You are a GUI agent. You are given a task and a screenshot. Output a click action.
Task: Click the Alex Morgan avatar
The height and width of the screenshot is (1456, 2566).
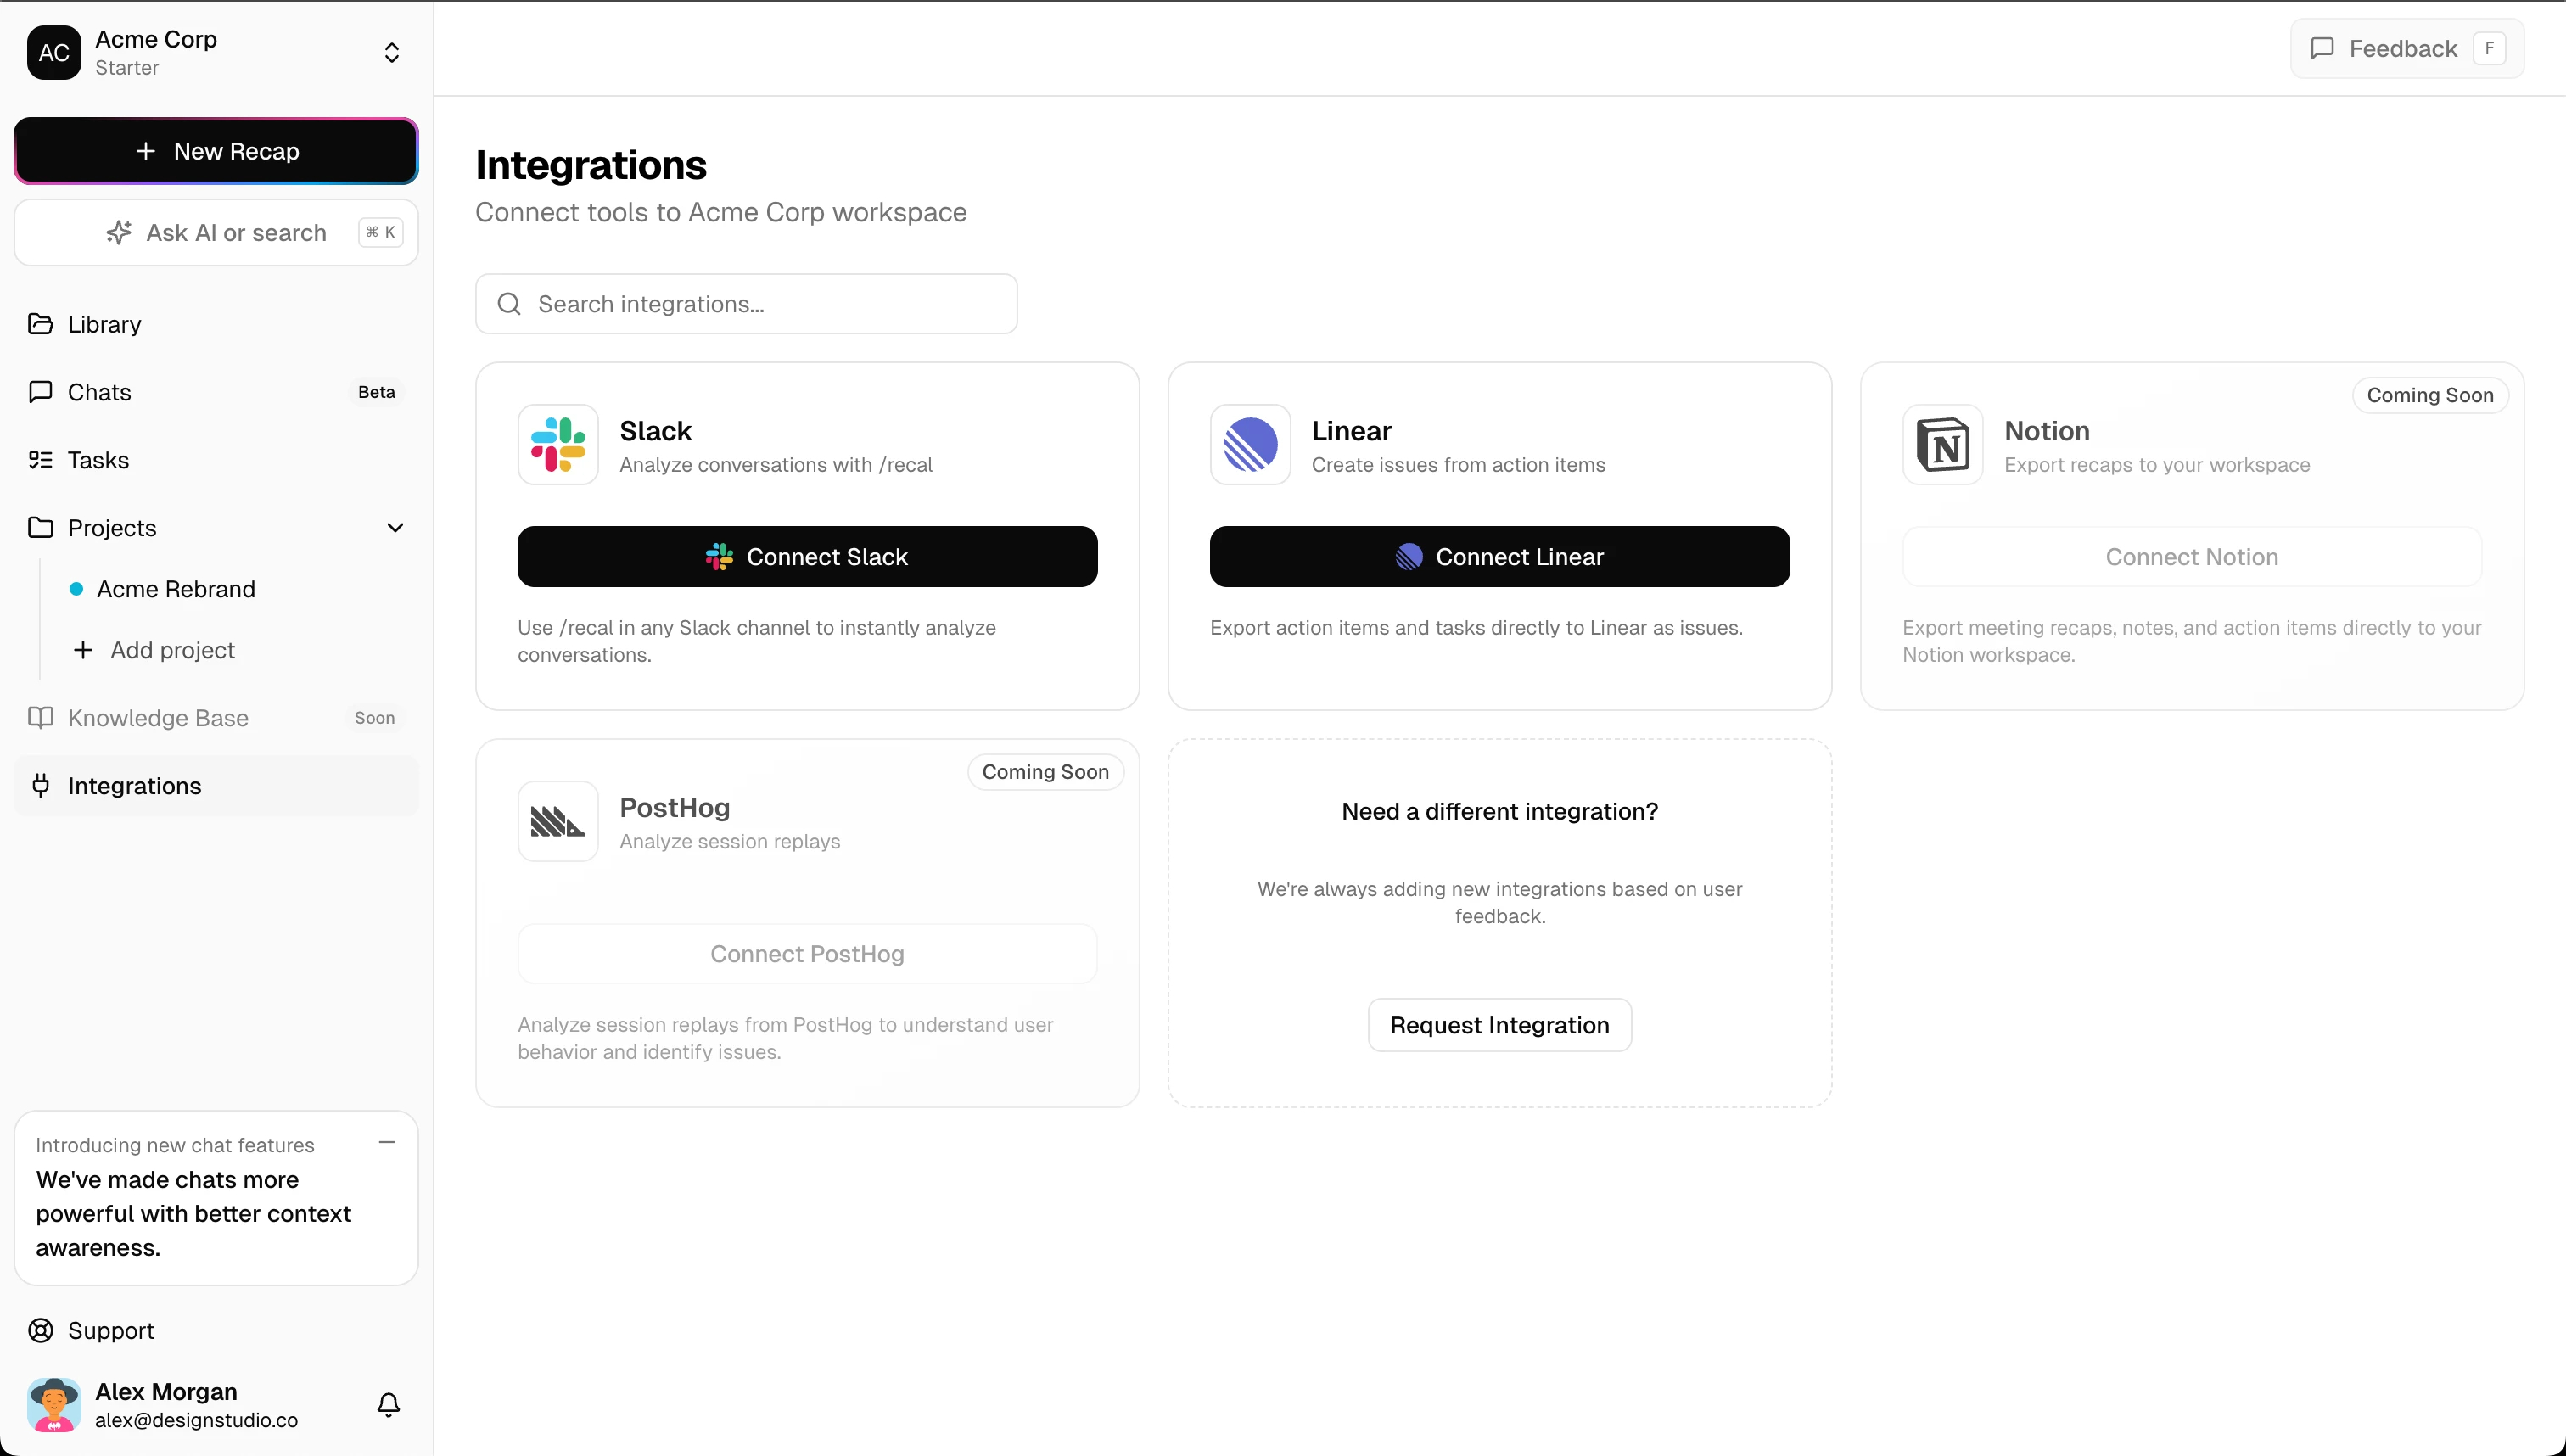54,1405
